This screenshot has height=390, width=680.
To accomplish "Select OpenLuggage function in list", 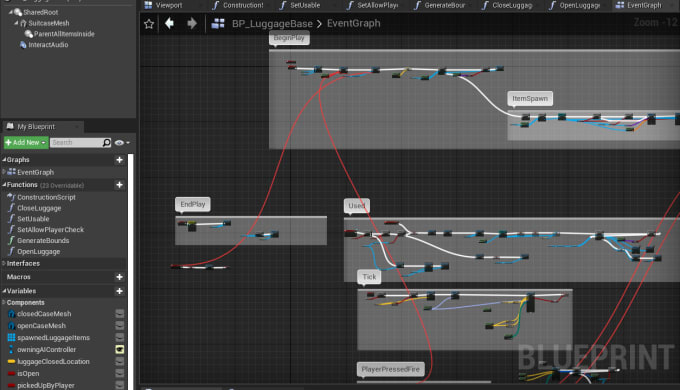I will [x=39, y=252].
